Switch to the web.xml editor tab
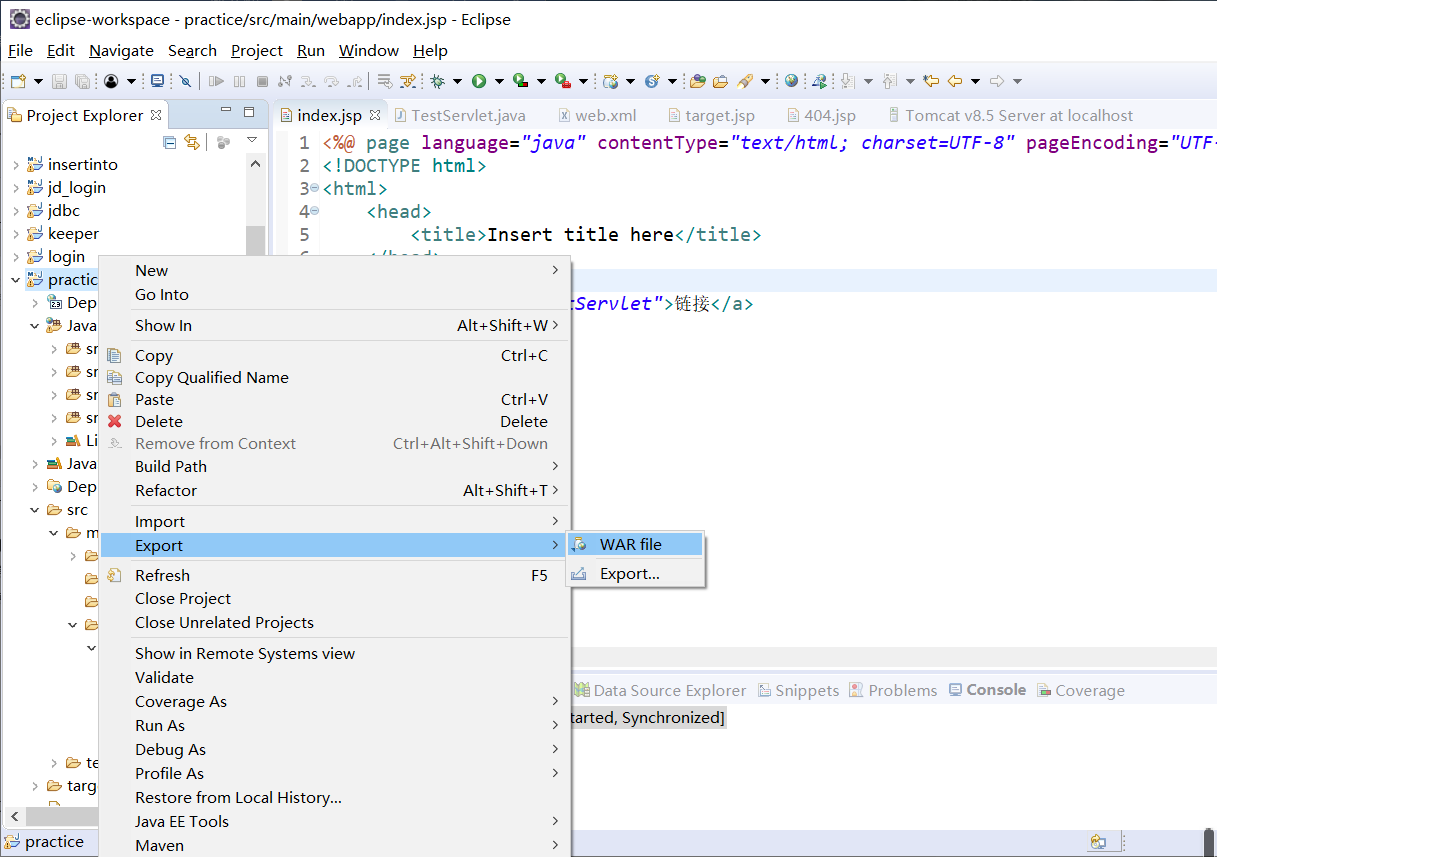This screenshot has width=1445, height=857. coord(597,115)
